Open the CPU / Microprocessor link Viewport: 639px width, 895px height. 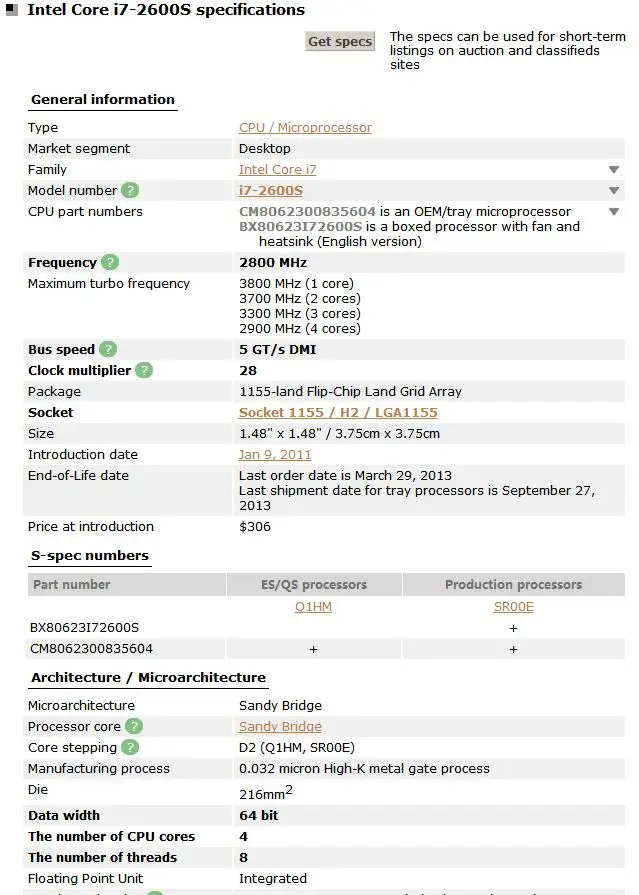tap(305, 128)
